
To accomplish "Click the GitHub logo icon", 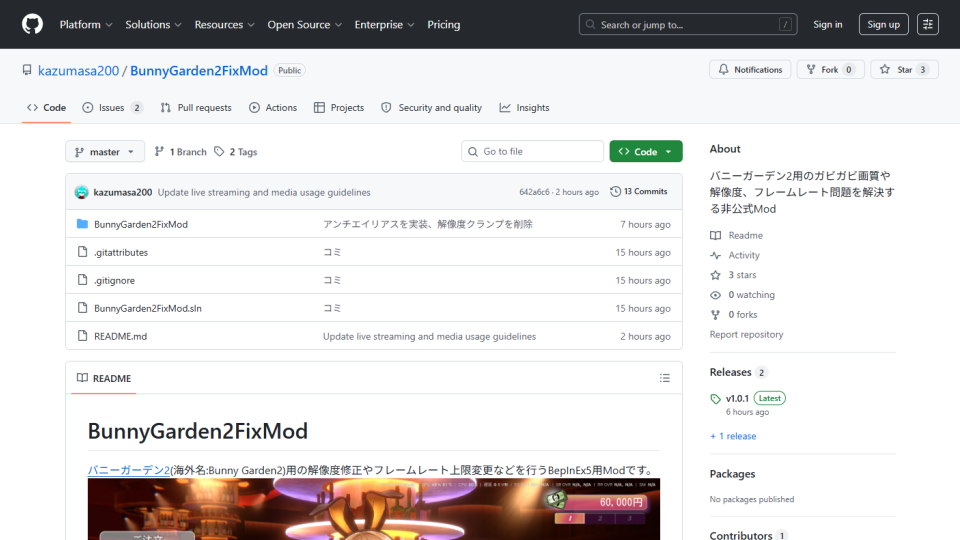I will [x=32, y=24].
